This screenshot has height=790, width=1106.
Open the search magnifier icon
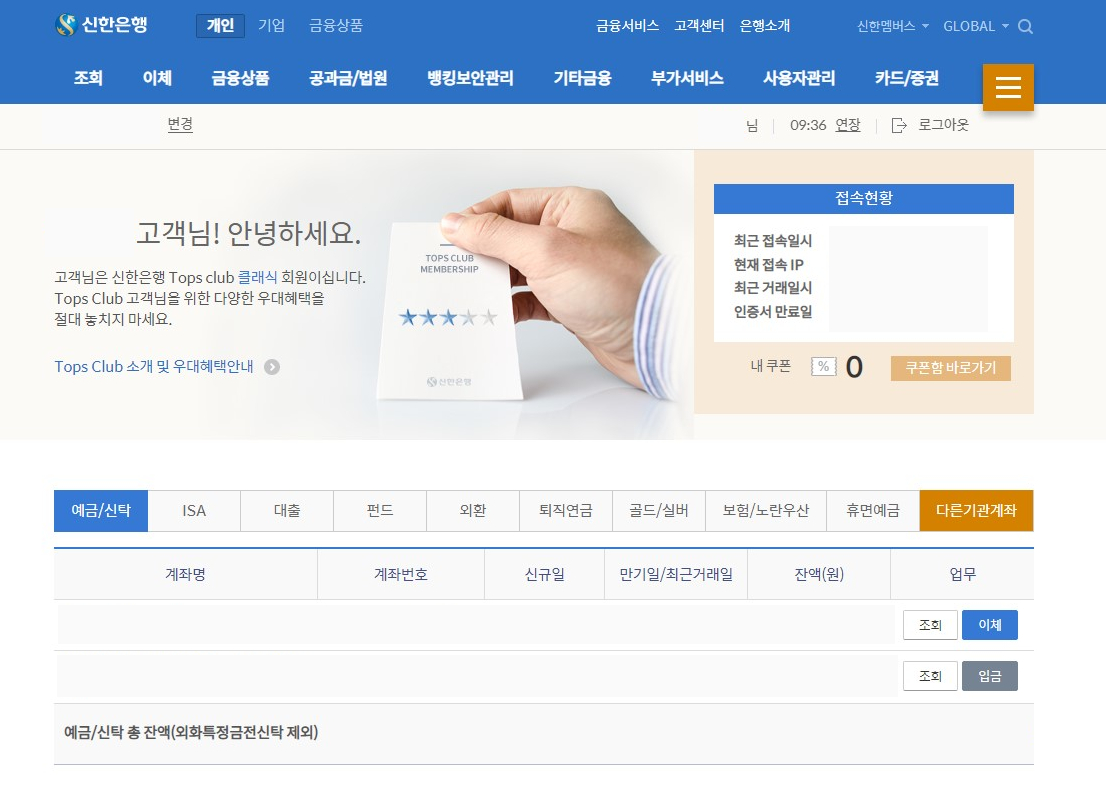(1026, 27)
